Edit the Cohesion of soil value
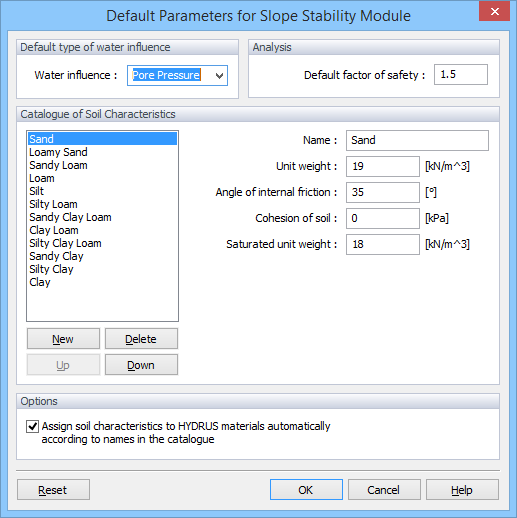The image size is (517, 518). (x=383, y=218)
